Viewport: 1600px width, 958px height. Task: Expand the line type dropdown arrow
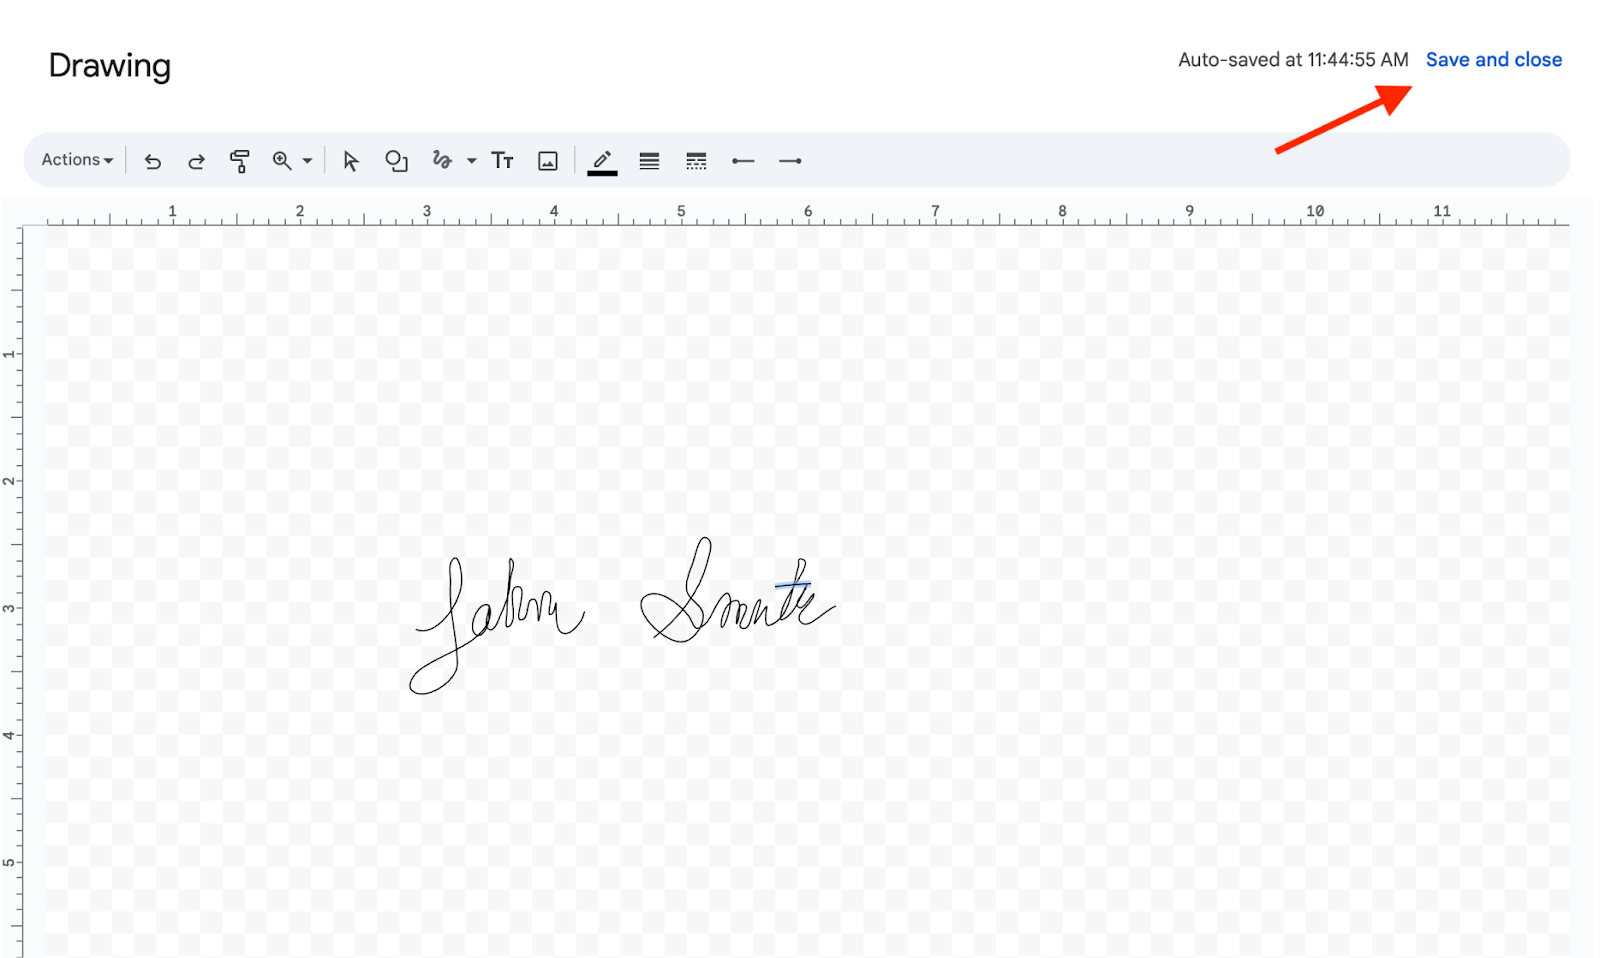coord(471,161)
